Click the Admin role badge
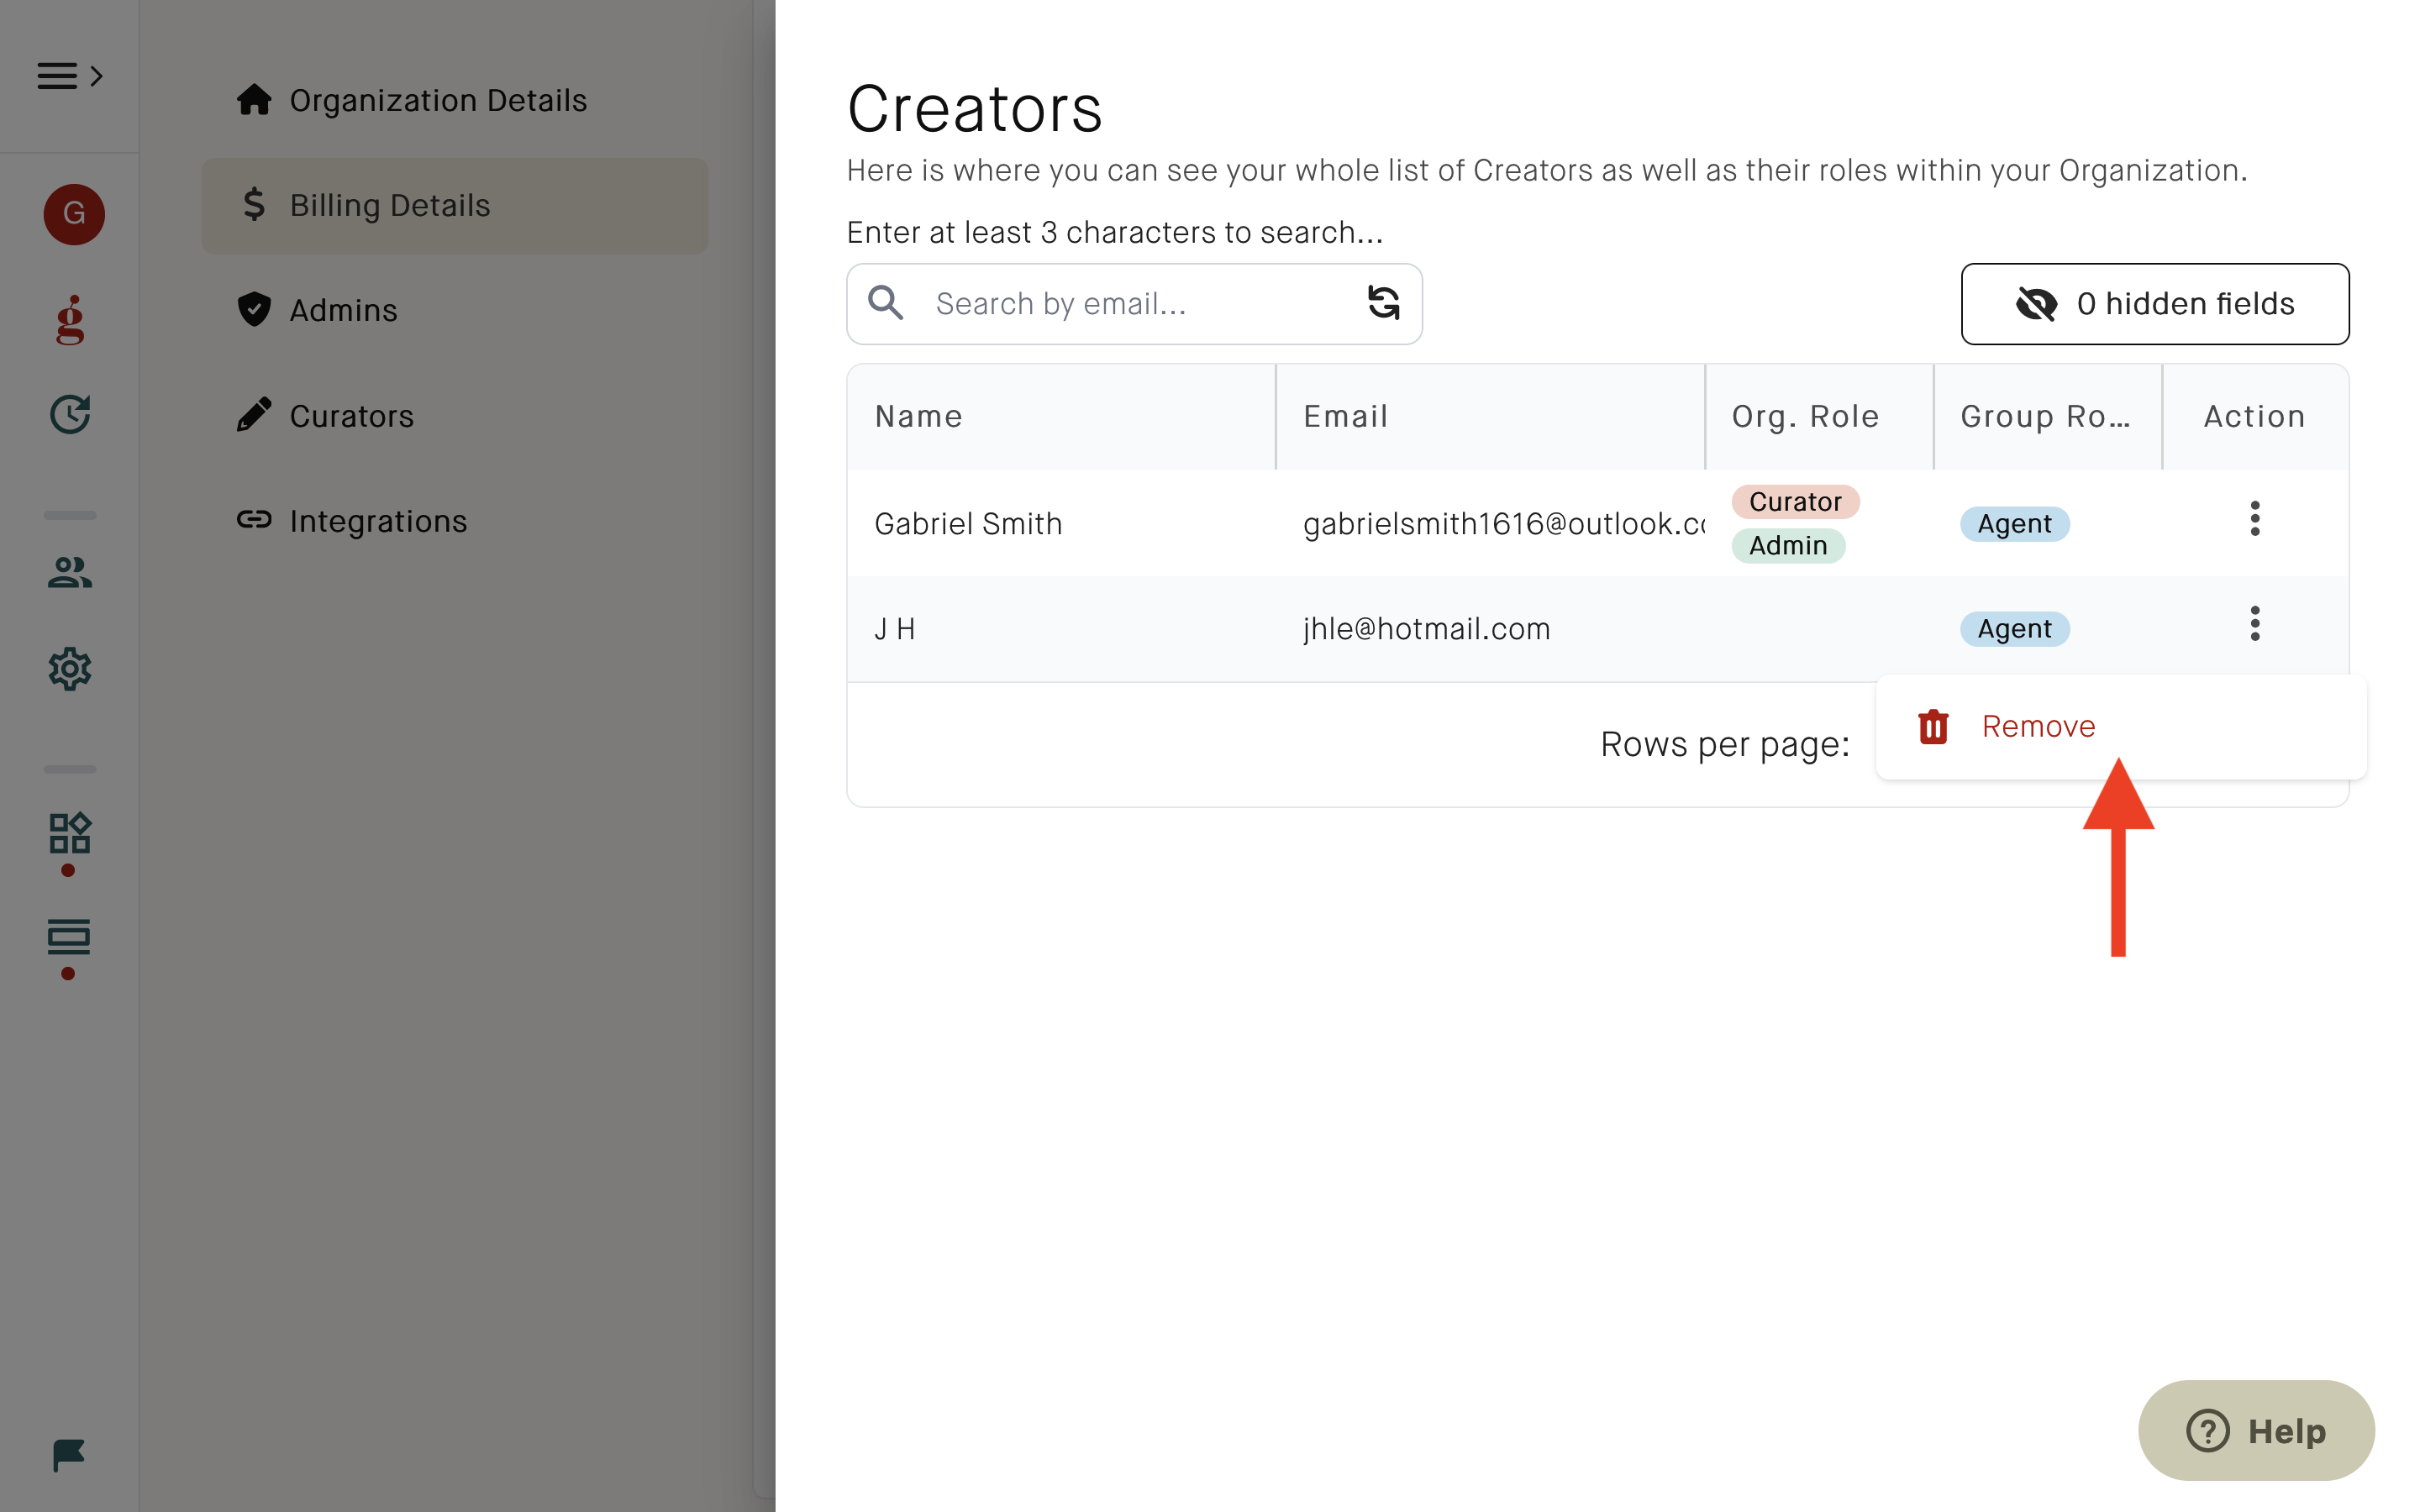 [1788, 545]
